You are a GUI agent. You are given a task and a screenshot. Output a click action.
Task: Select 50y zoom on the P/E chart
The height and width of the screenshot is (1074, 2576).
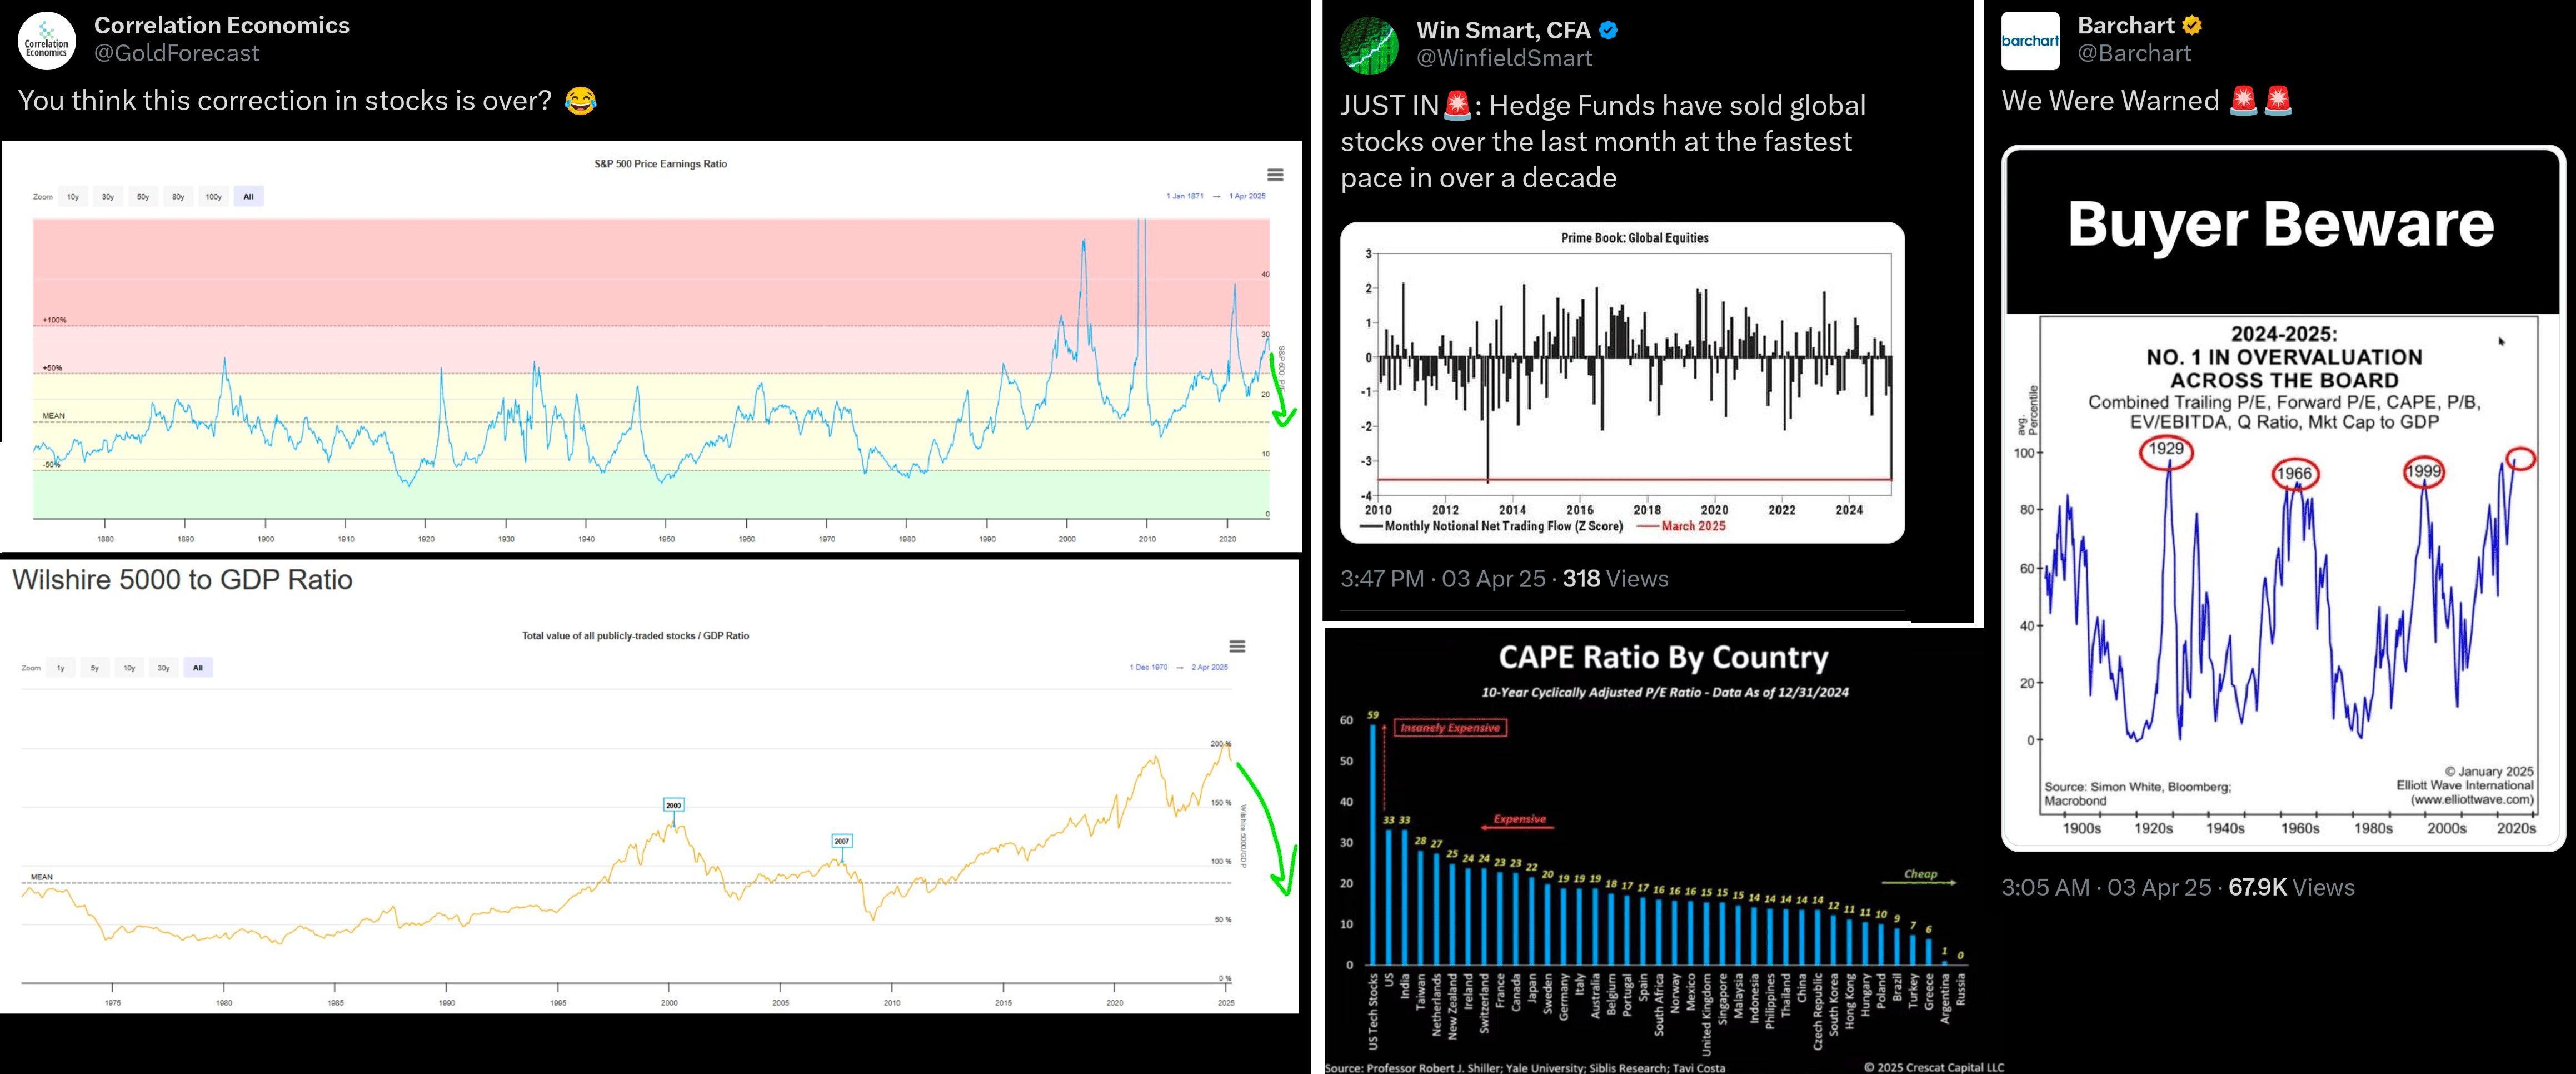pyautogui.click(x=143, y=197)
